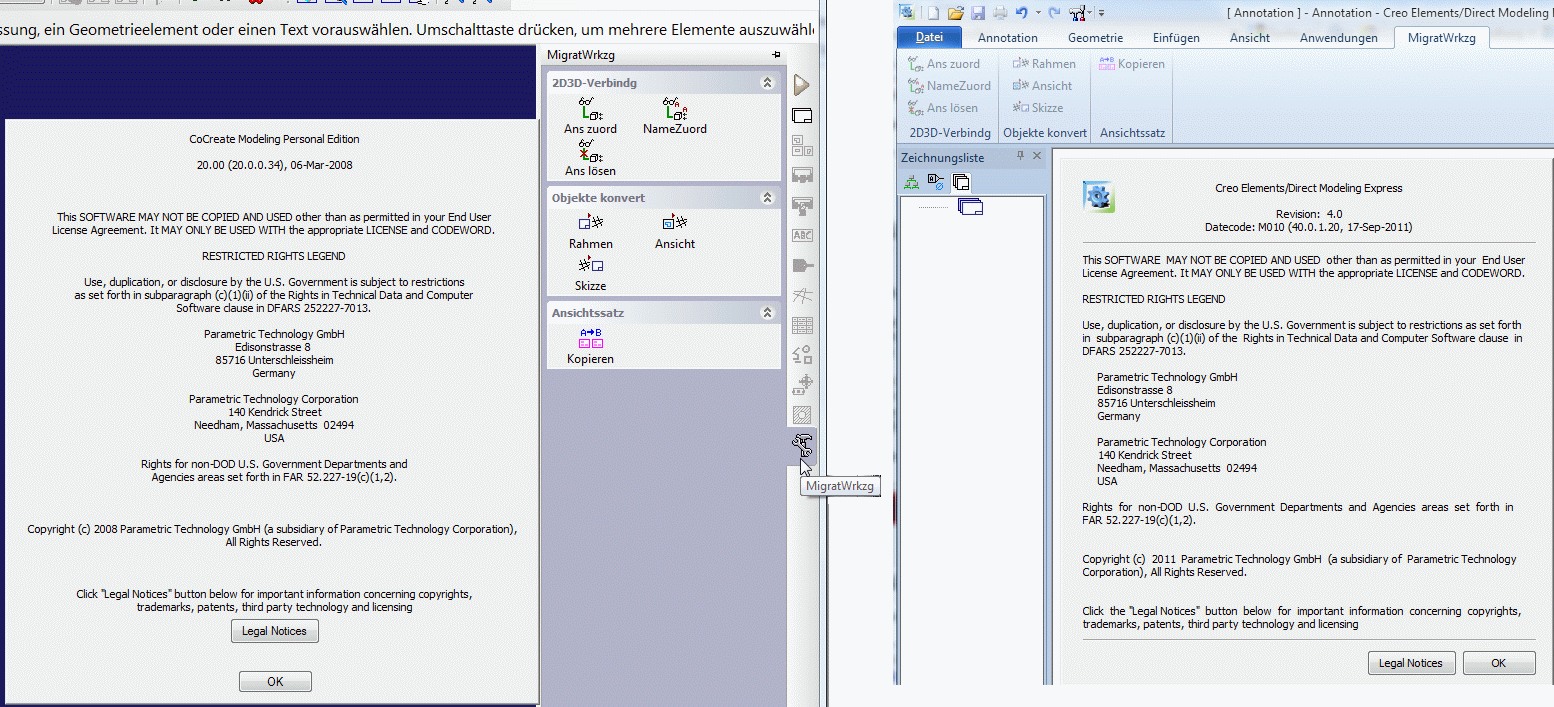
Task: Click the 2D3D-Verbindg ribbon group label
Action: point(949,132)
